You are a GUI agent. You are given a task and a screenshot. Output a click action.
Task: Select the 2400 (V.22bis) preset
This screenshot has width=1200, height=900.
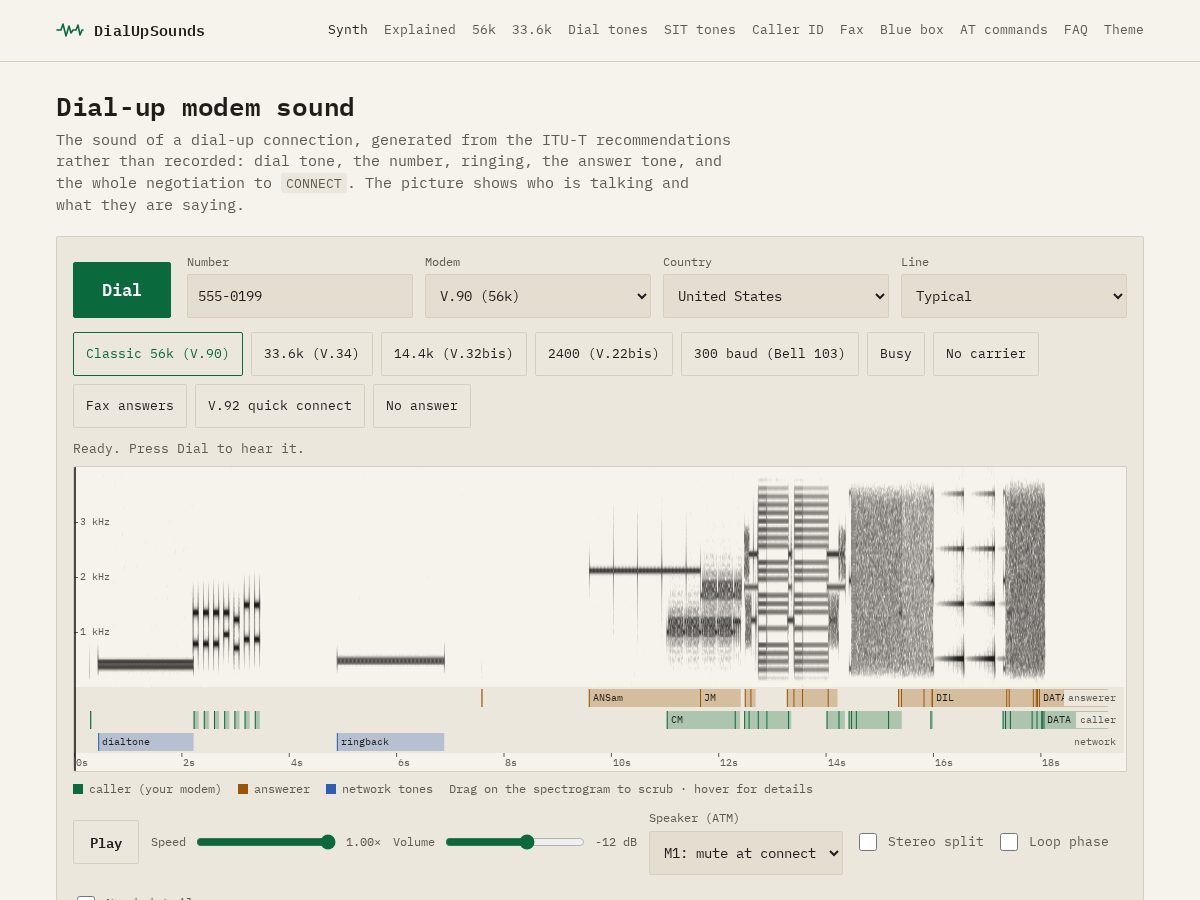point(604,354)
